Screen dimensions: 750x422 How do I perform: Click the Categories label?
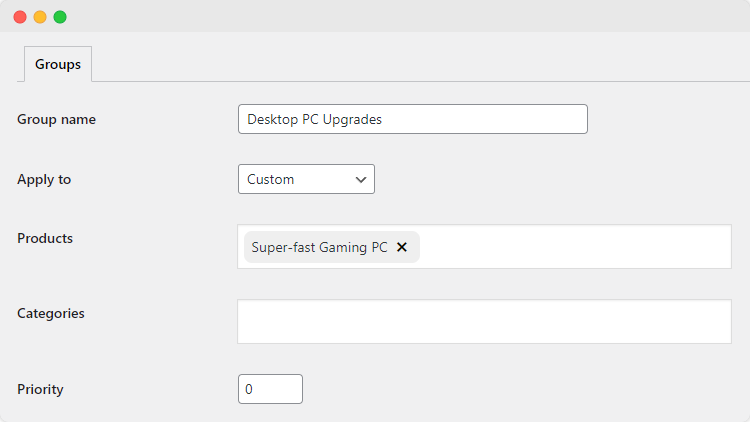[x=51, y=313]
